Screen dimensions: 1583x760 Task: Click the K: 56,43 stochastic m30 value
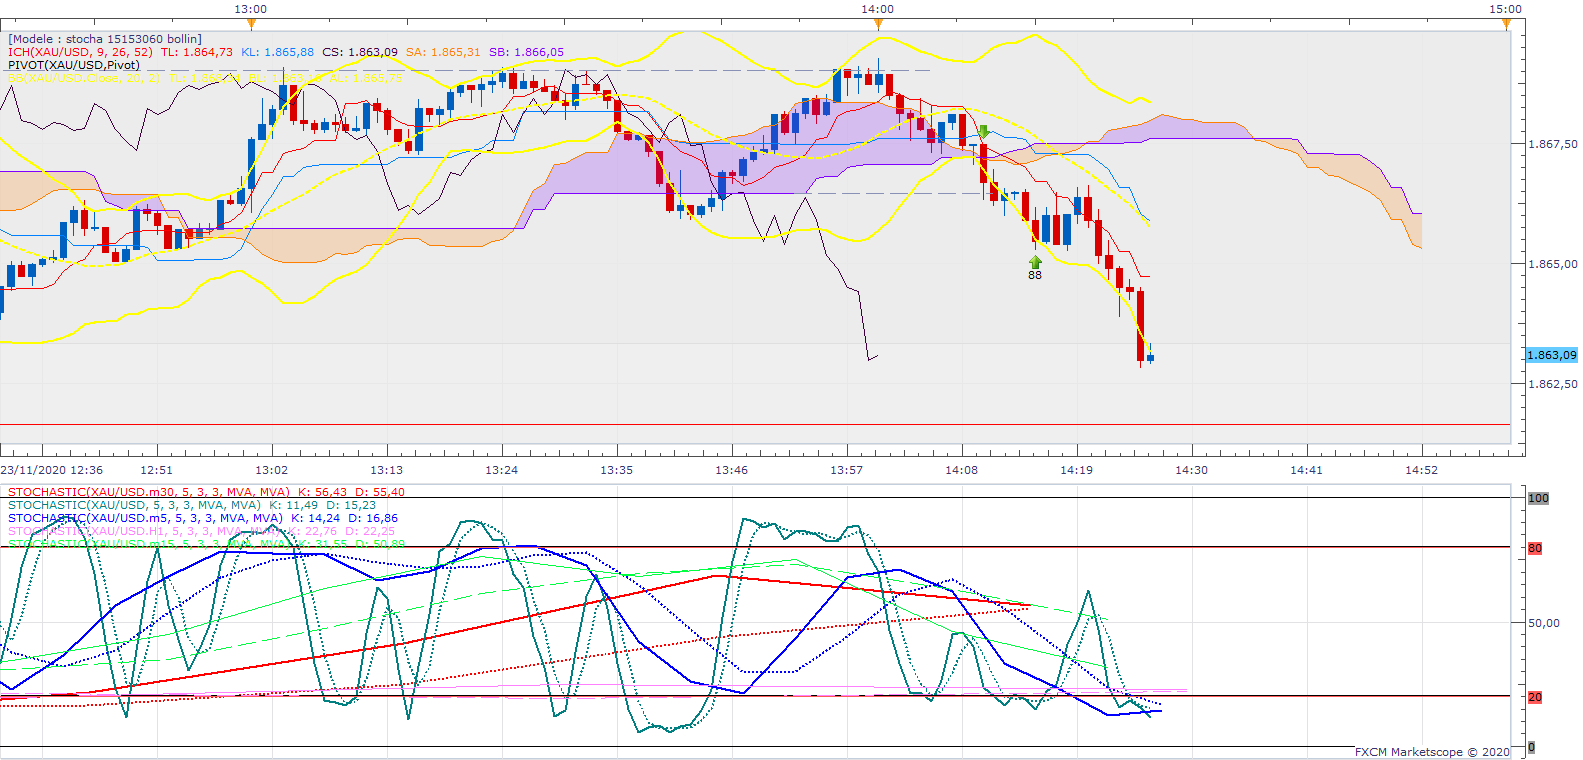coord(322,492)
